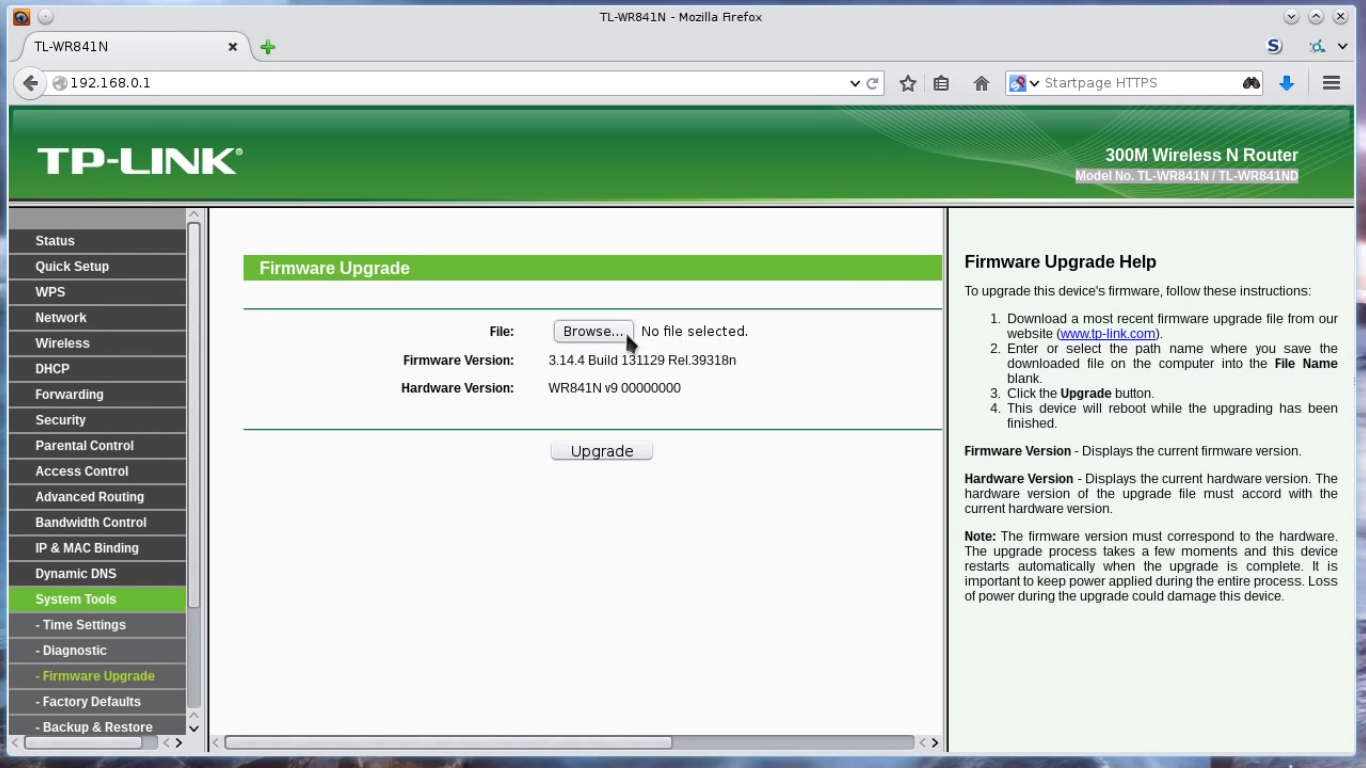
Task: Open Bandwidth Control settings
Action: (97, 523)
